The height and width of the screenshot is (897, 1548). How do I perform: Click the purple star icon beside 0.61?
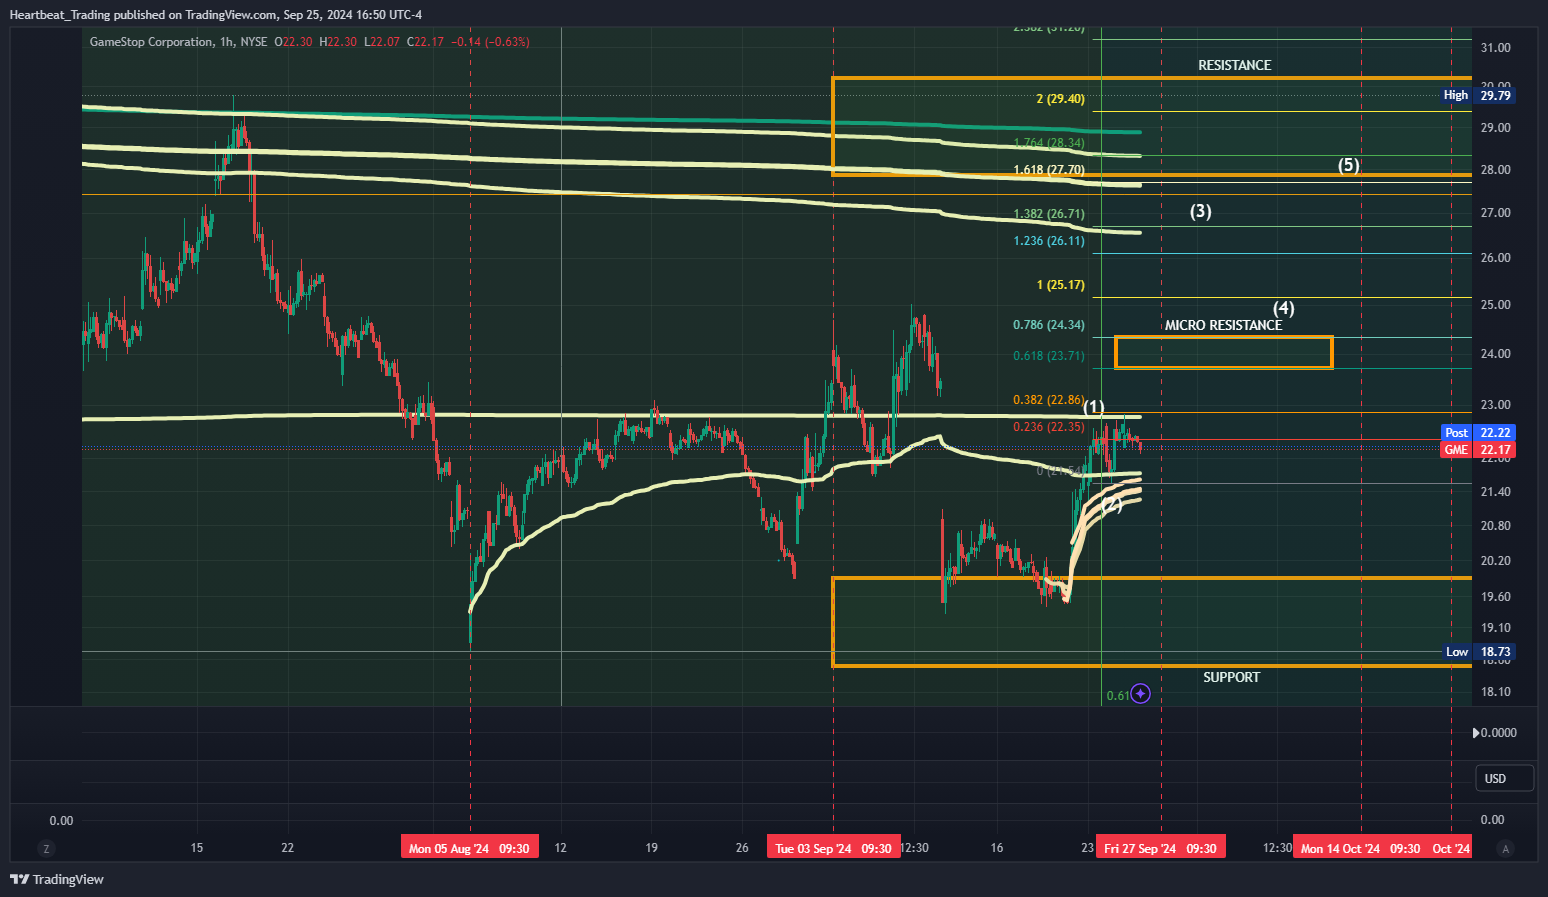pos(1140,694)
